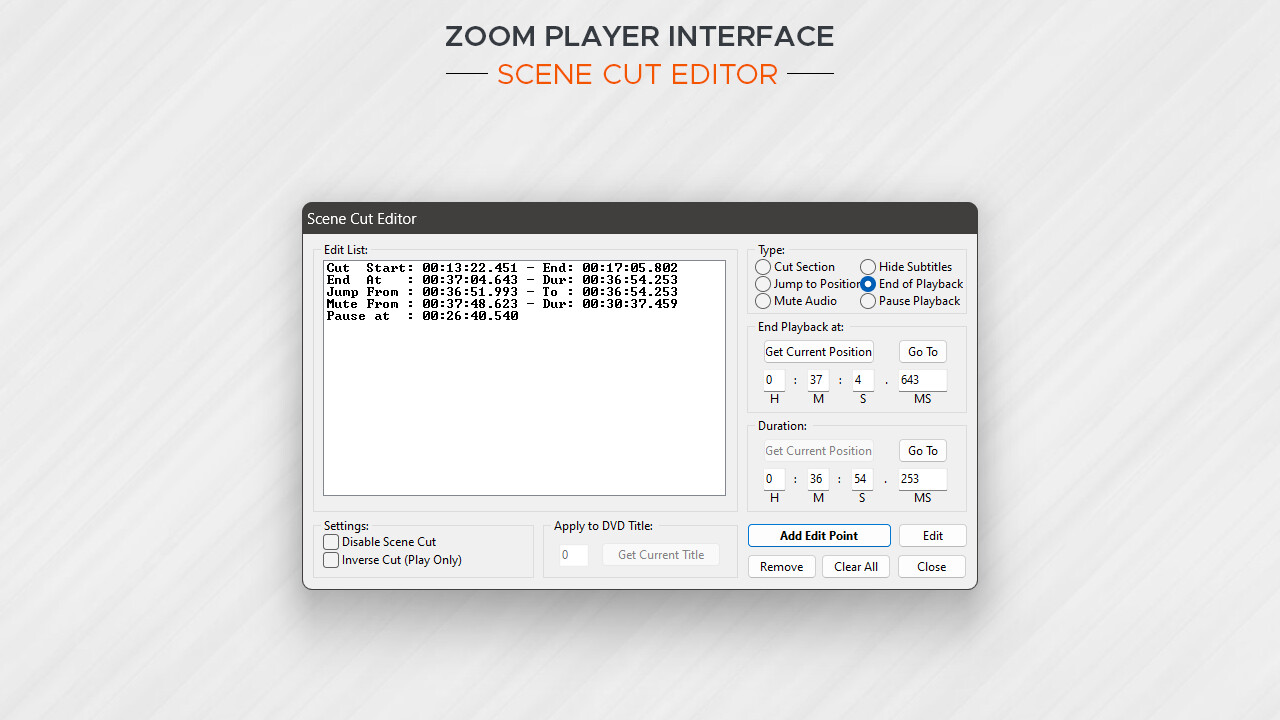
Task: Enable the Disable Scene Cut setting
Action: click(331, 542)
